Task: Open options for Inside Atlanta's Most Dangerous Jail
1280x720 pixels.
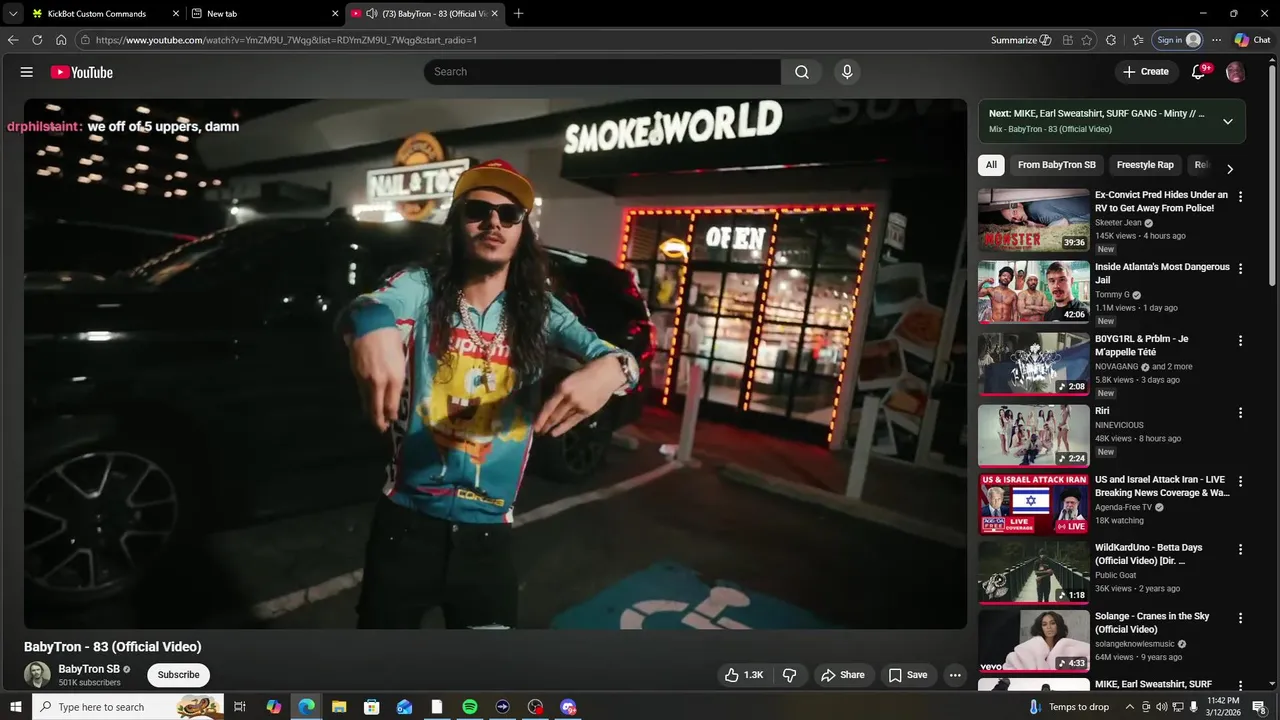Action: click(x=1241, y=269)
